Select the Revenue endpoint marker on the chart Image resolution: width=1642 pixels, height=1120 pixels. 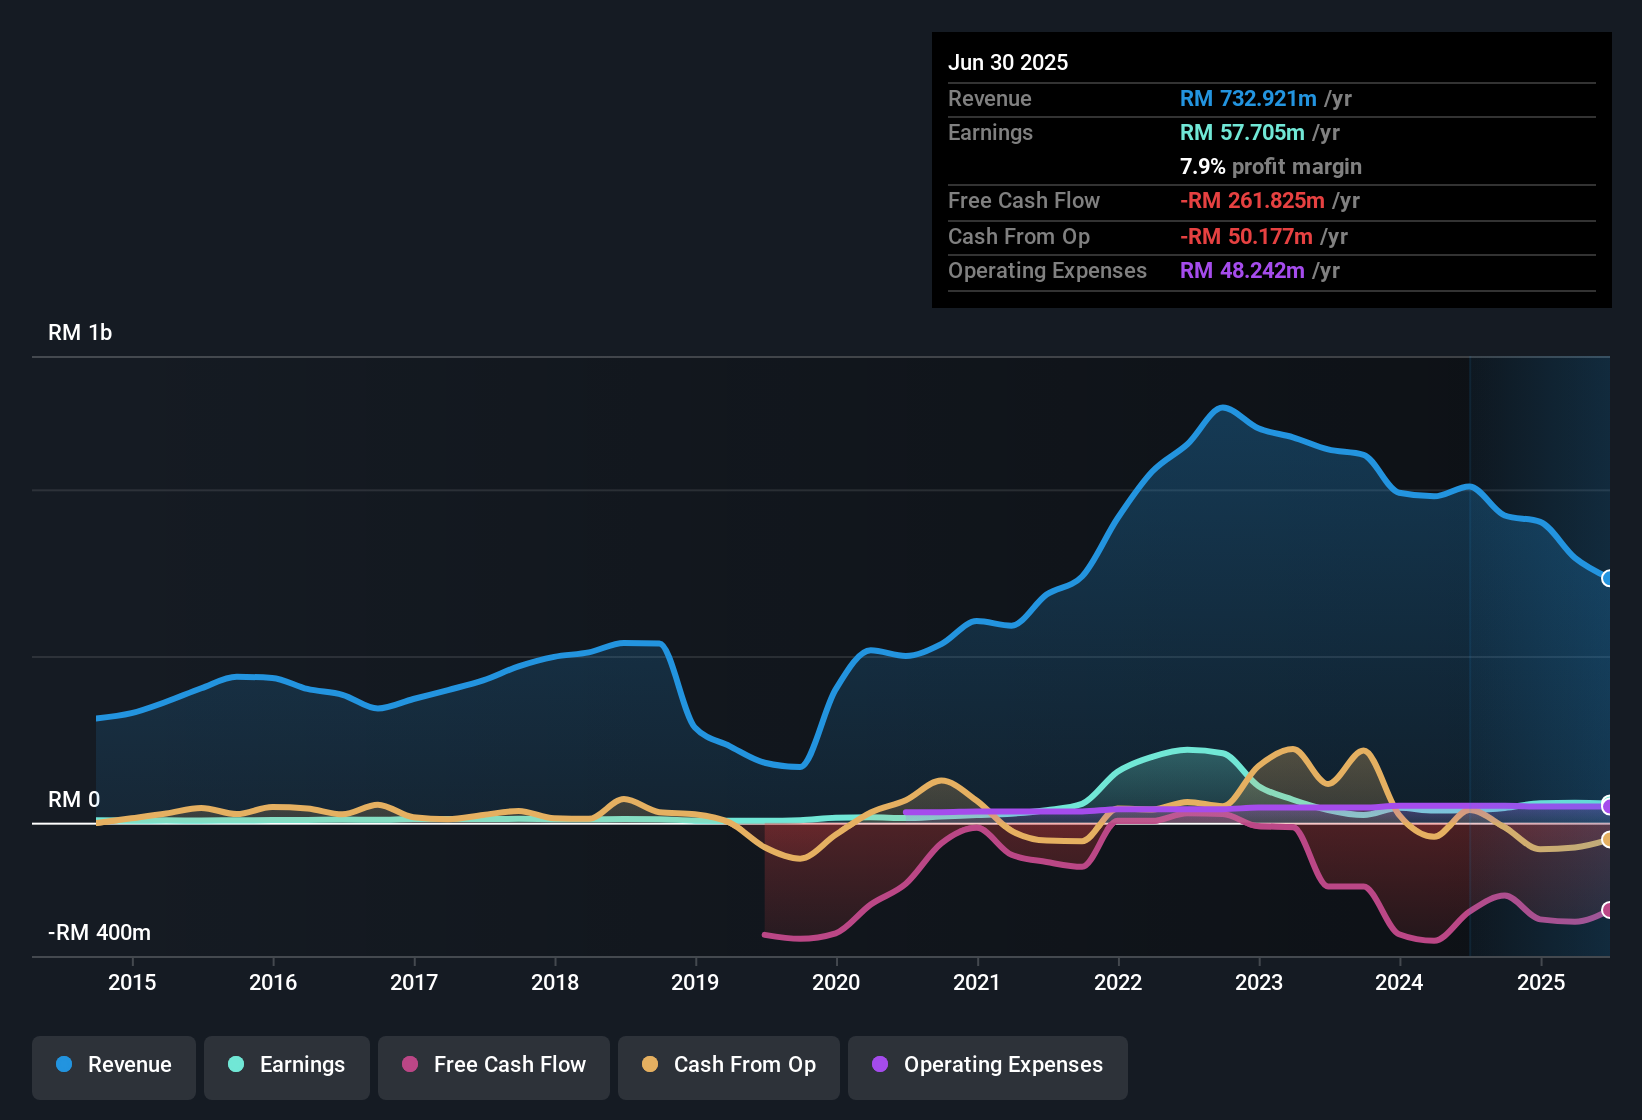coord(1608,578)
